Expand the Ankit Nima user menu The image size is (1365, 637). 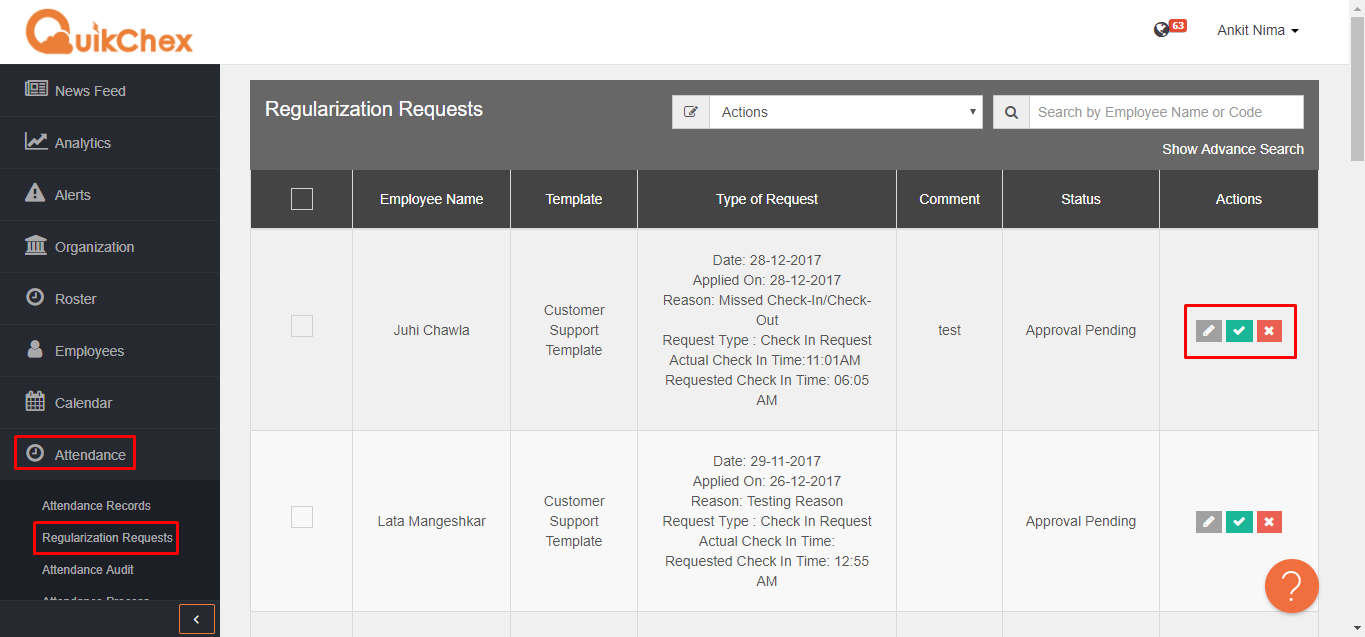[1256, 29]
